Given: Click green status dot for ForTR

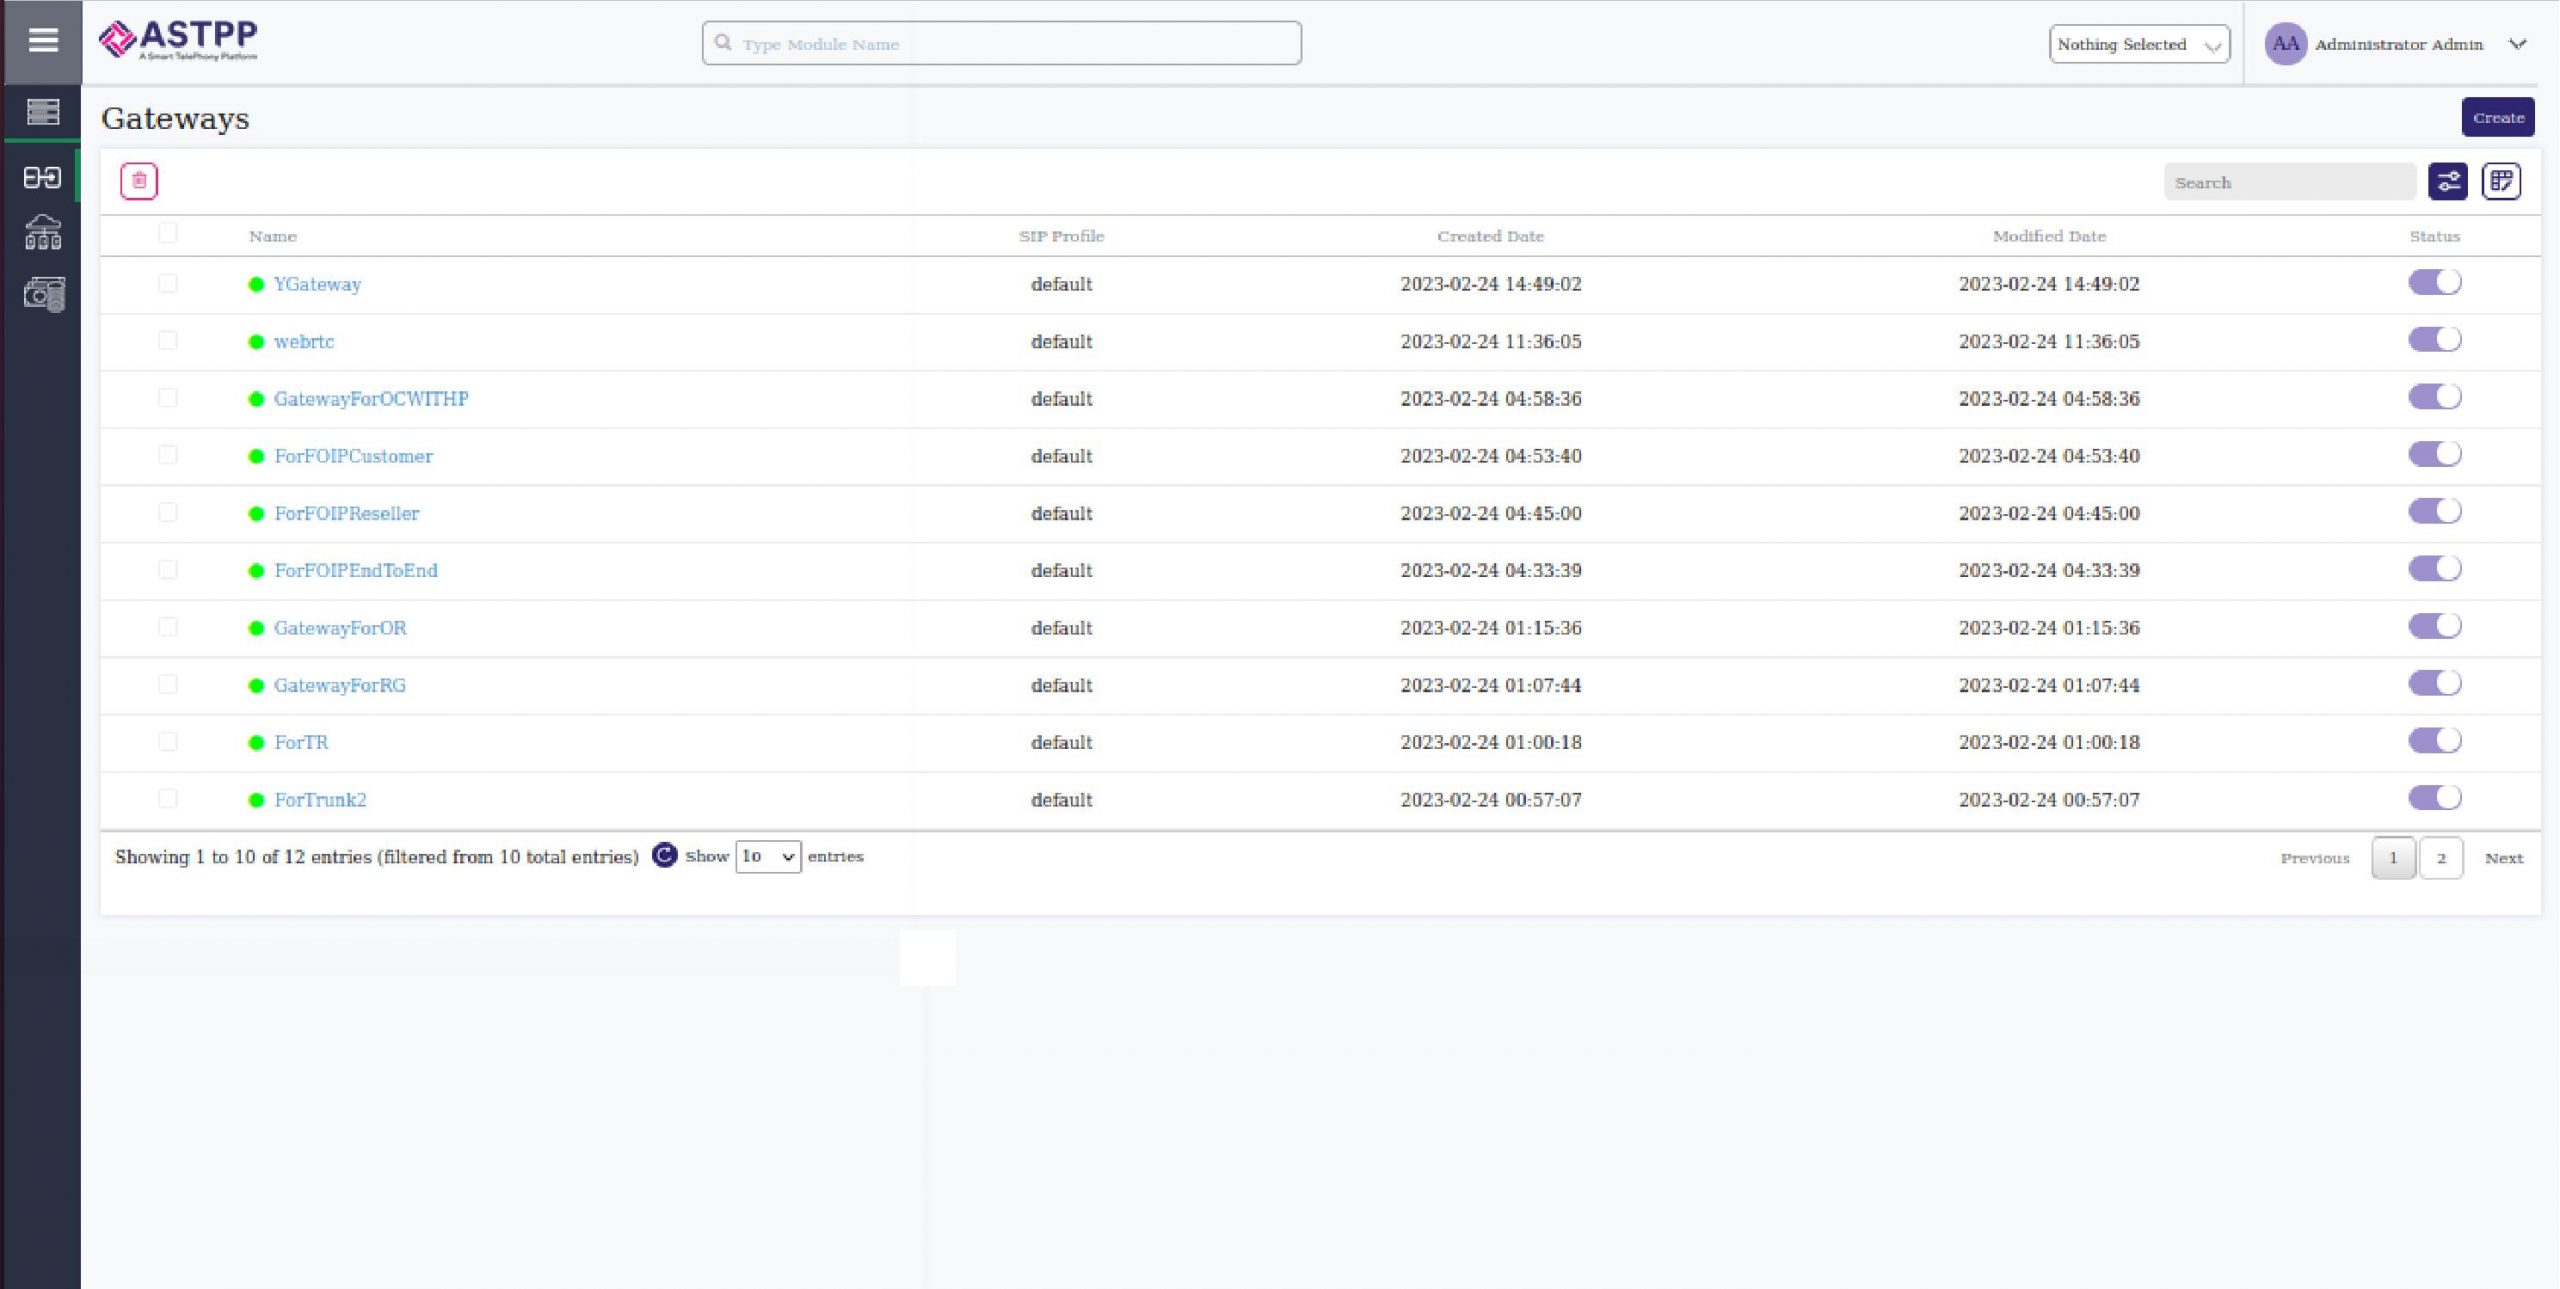Looking at the screenshot, I should click(x=256, y=743).
